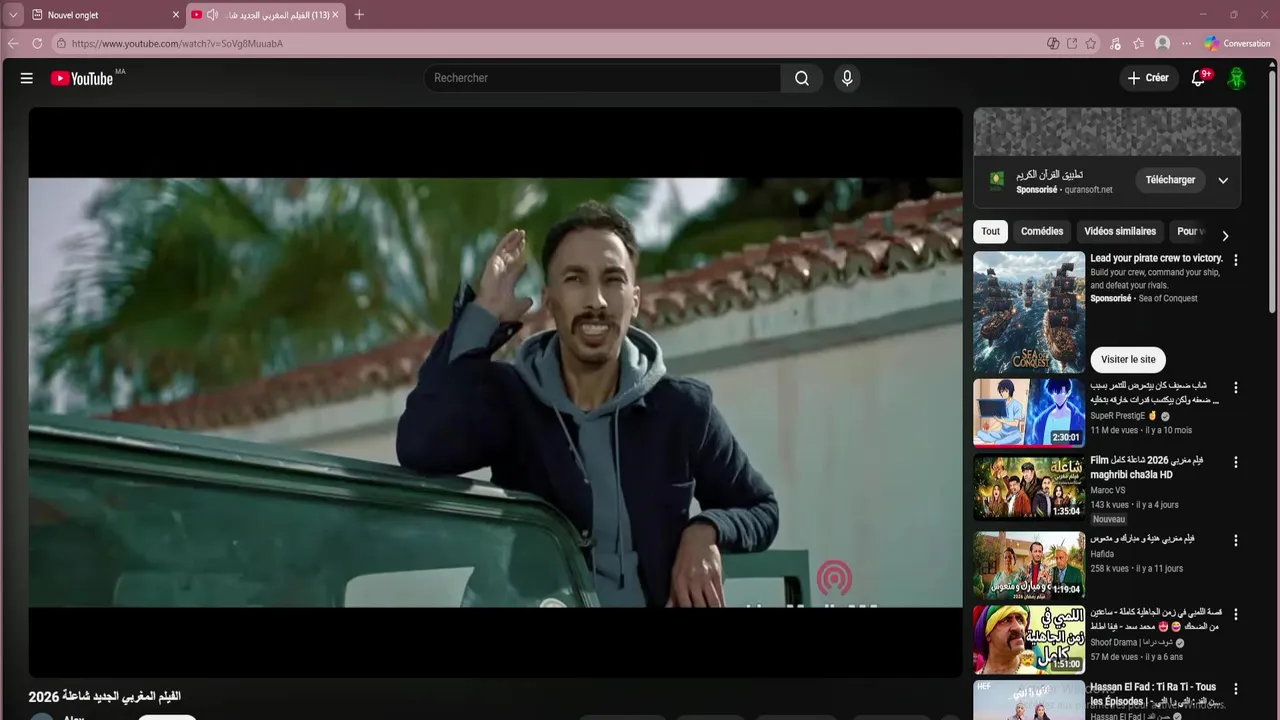
Task: Click Visiter le site button
Action: (x=1128, y=359)
